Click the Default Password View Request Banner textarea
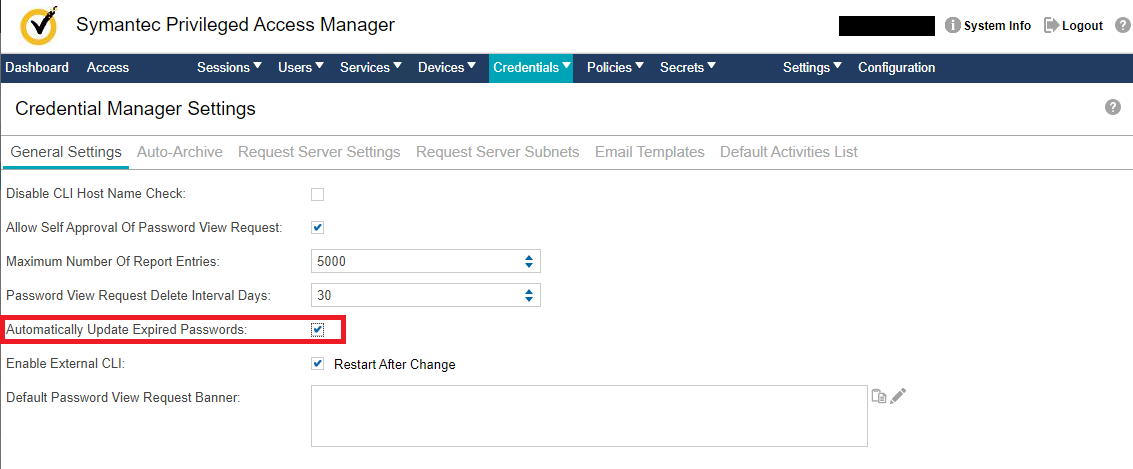 point(589,416)
